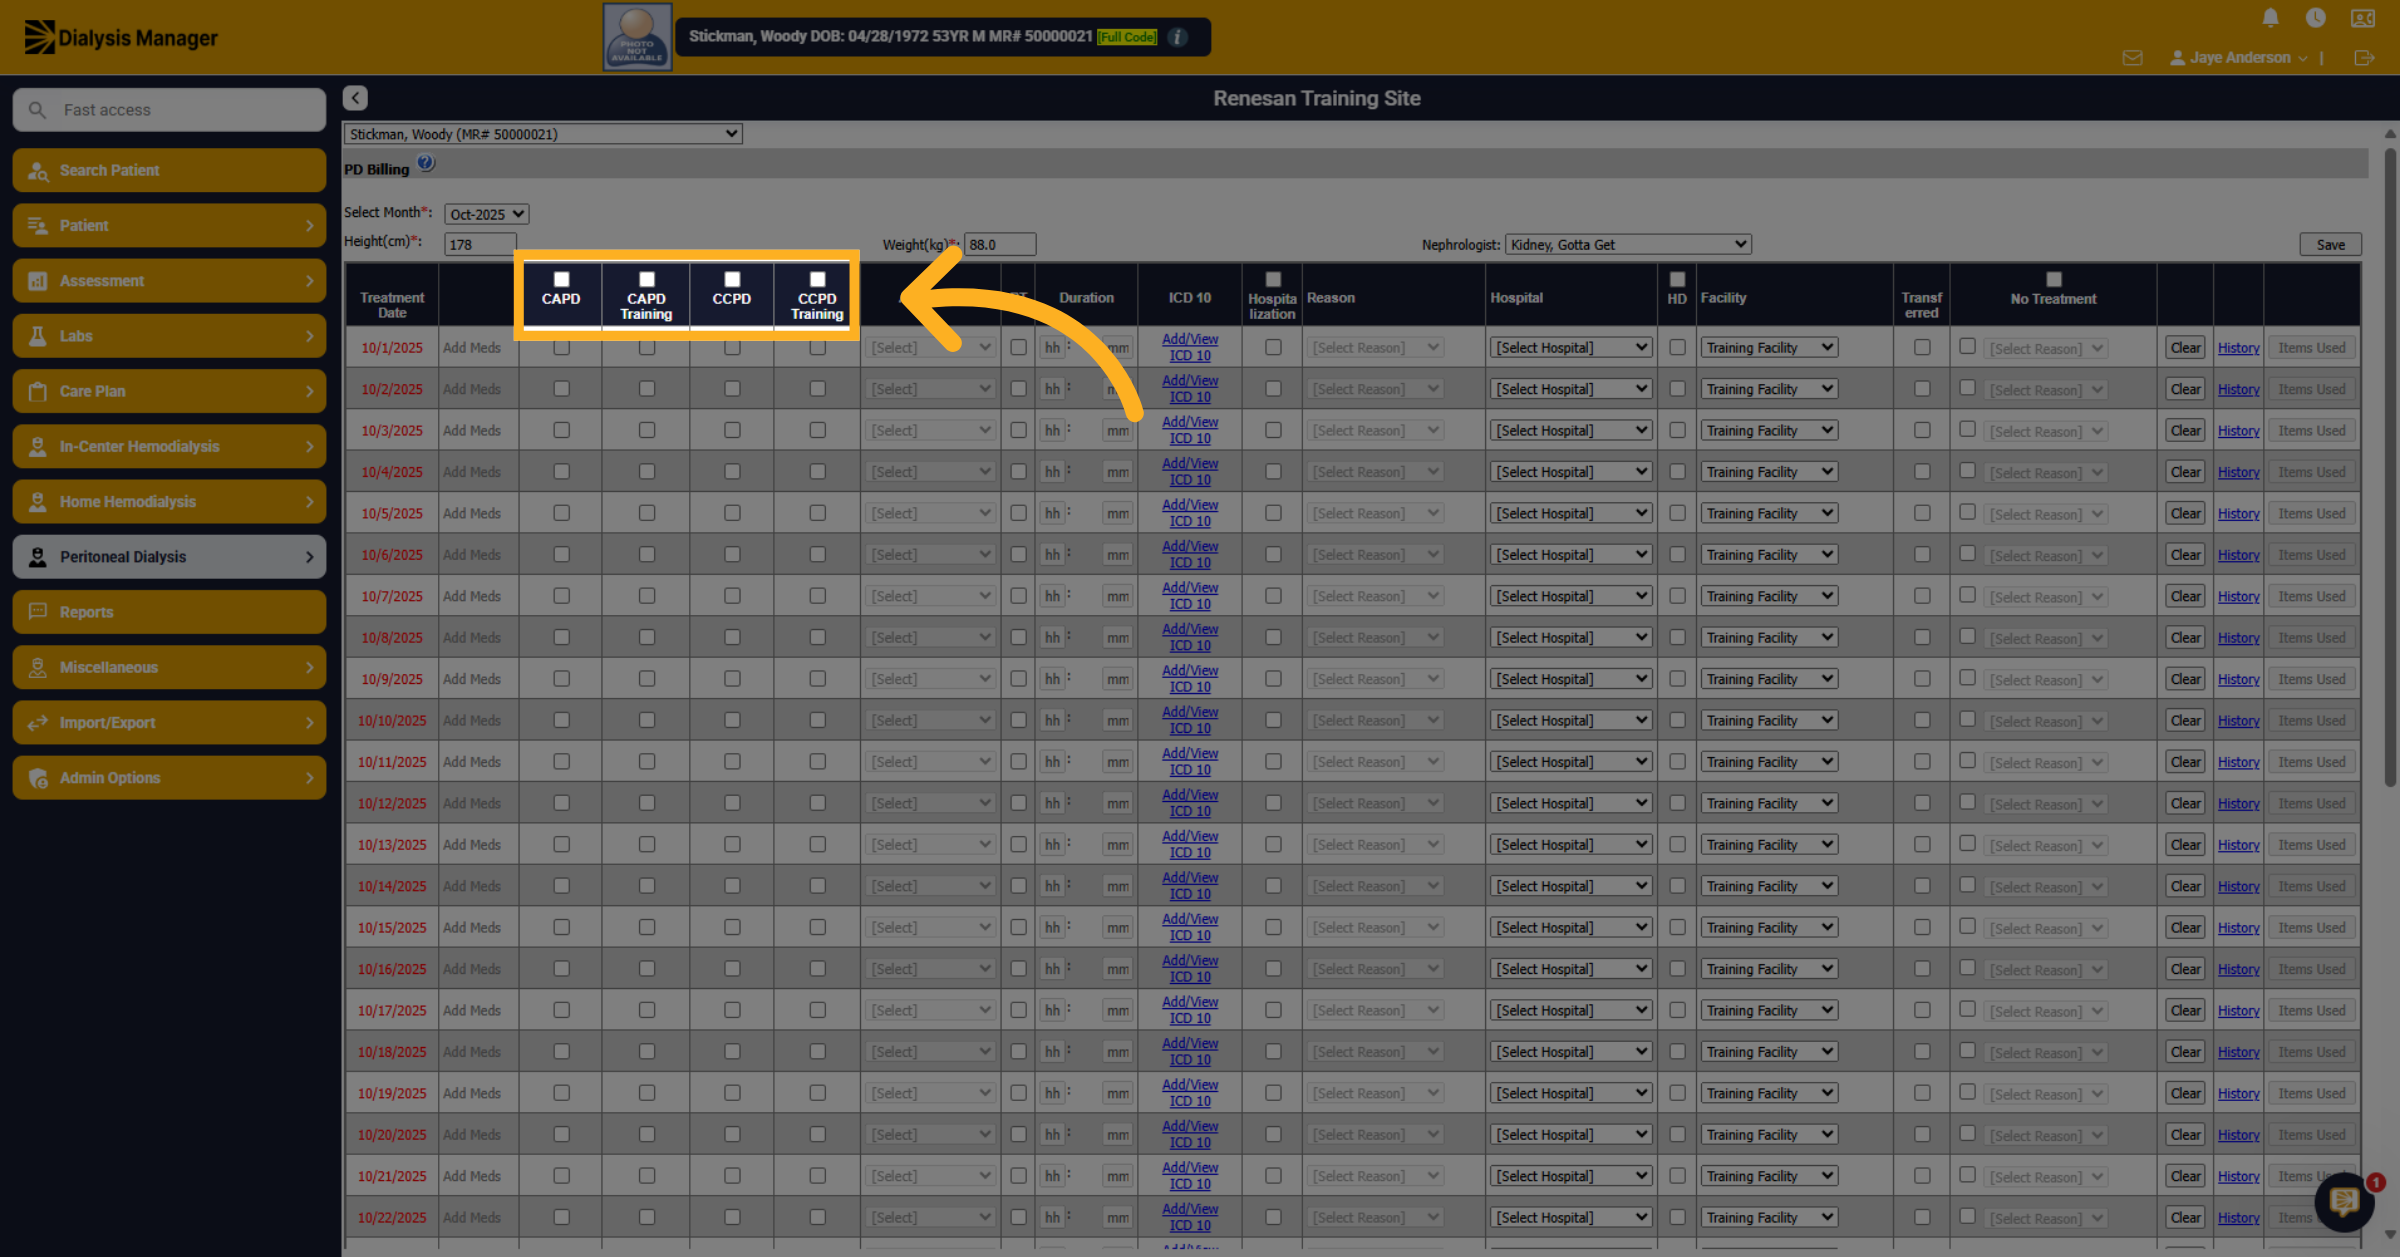Toggle the Hospitalization header checkbox
This screenshot has height=1257, width=2400.
coord(1273,279)
